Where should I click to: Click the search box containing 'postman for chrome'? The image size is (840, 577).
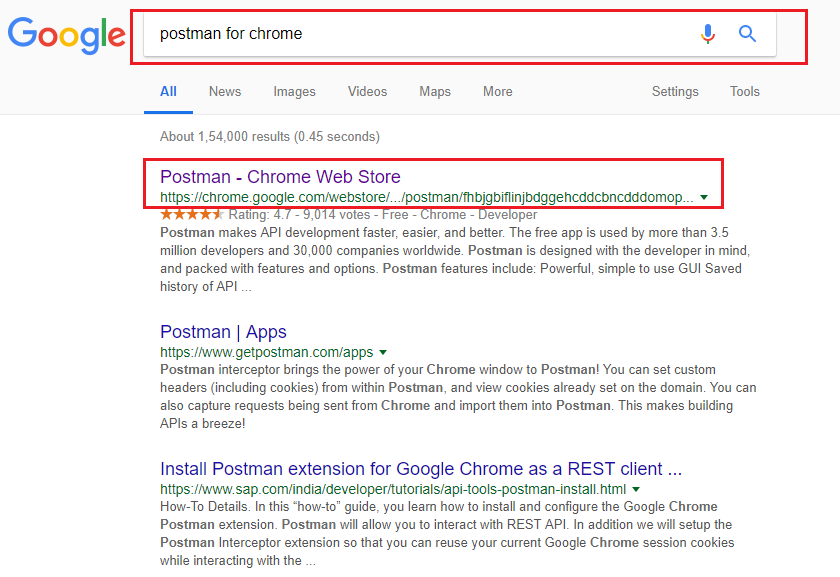point(460,34)
